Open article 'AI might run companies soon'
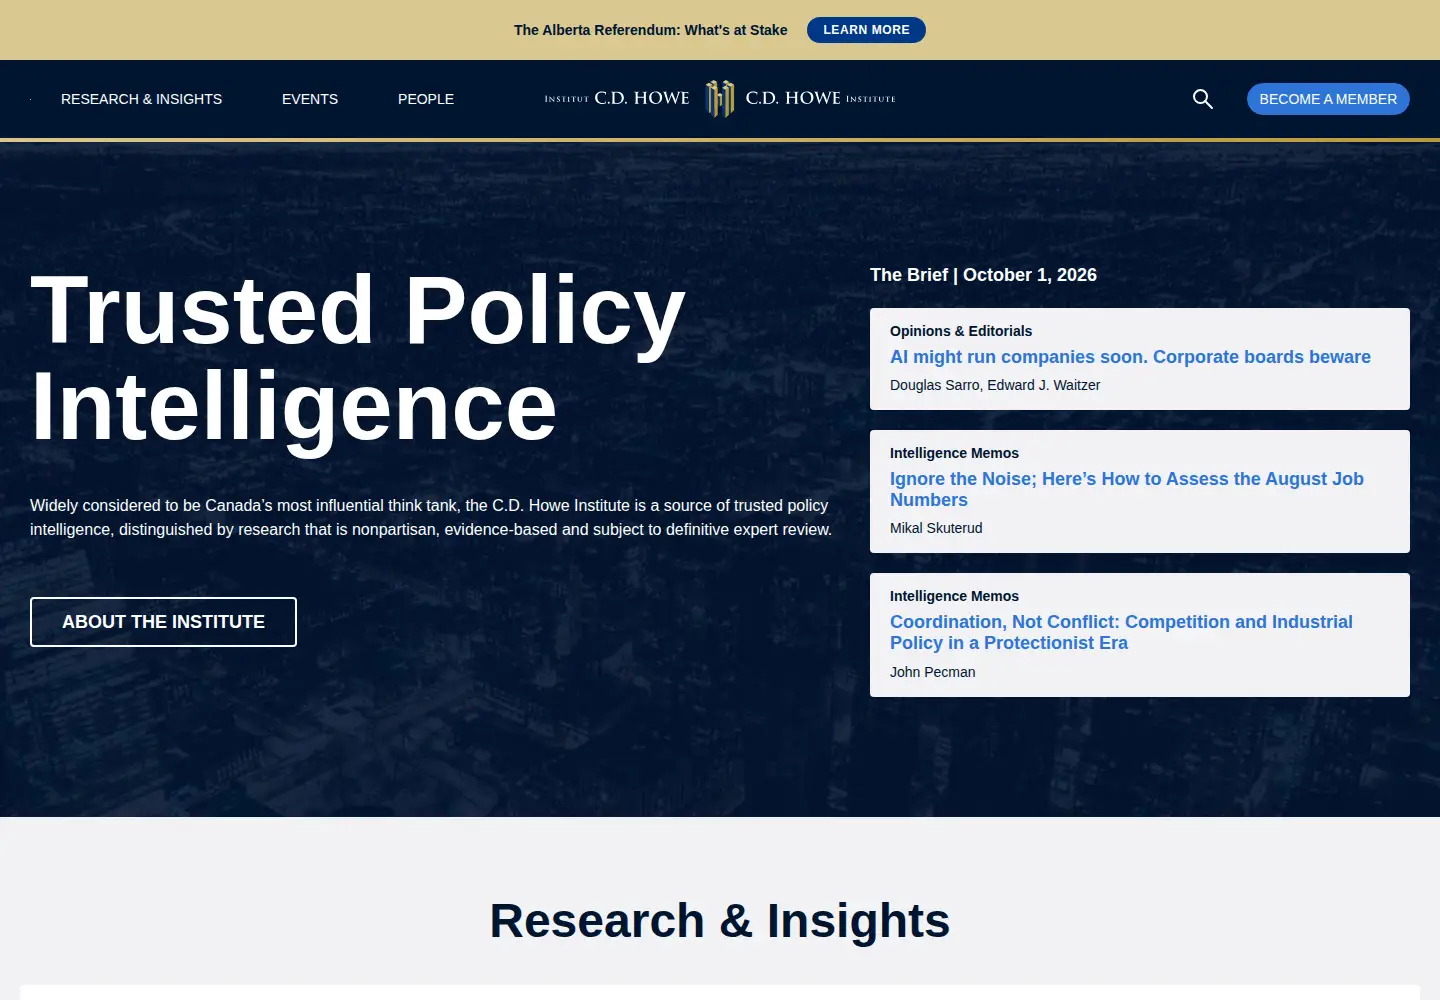This screenshot has width=1440, height=1000. [1130, 357]
